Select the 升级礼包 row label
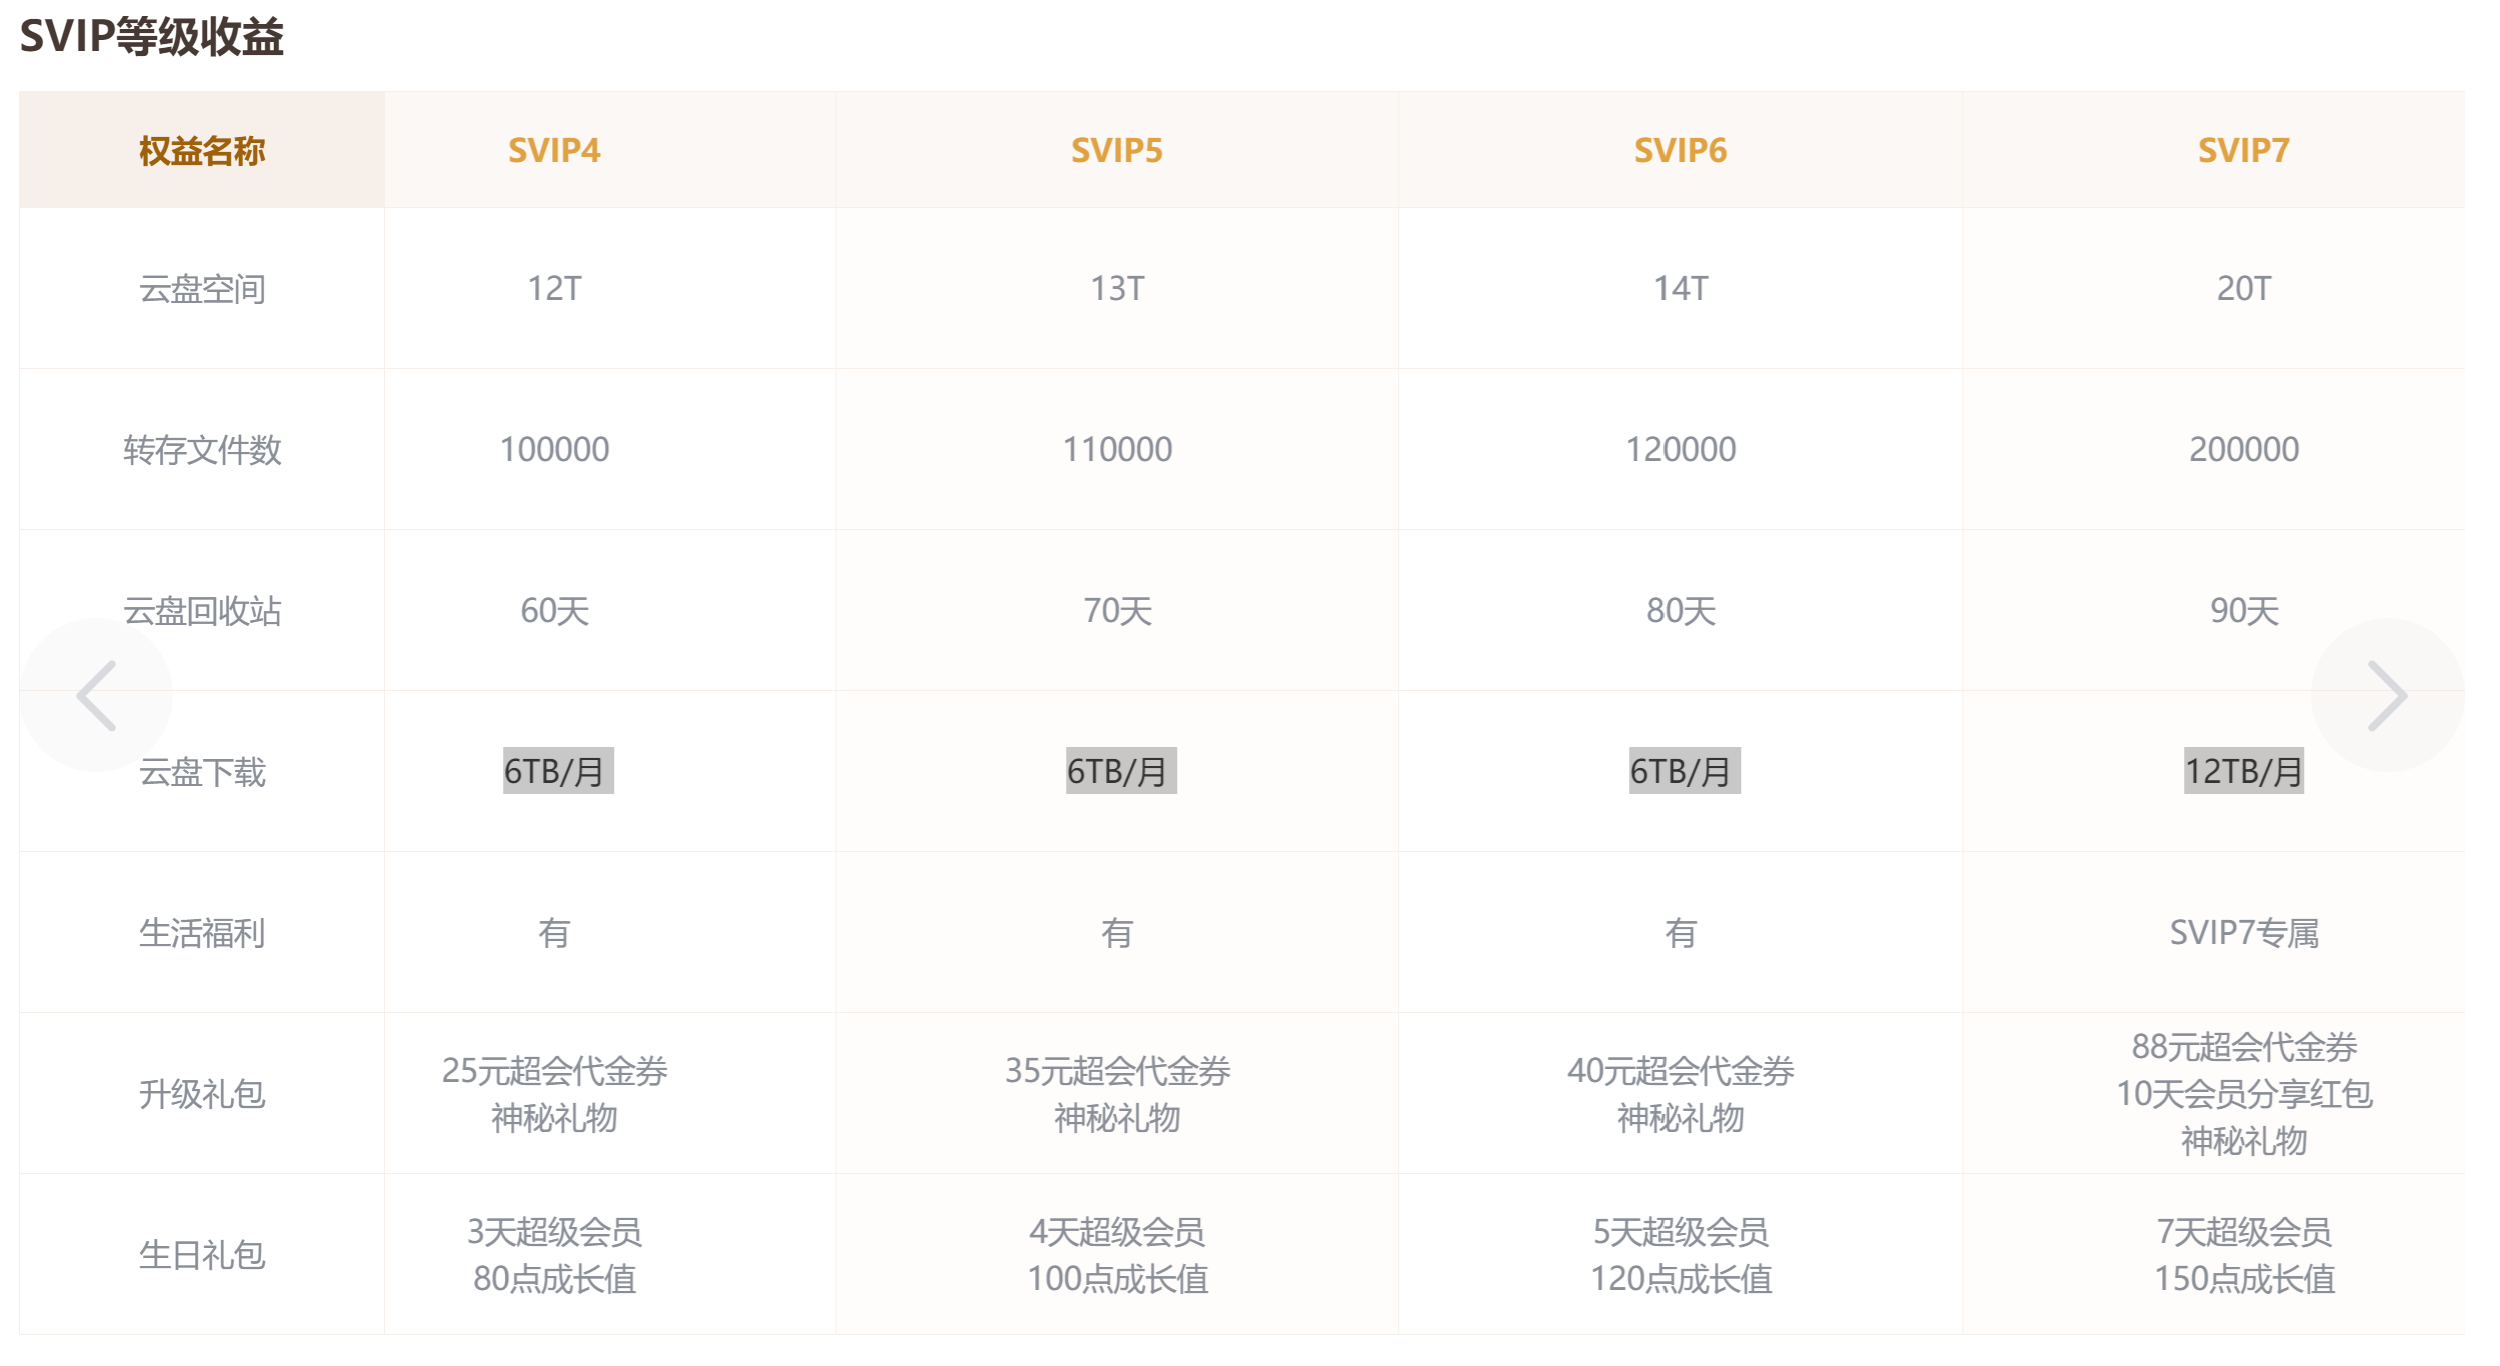Screen dimensions: 2500x1366 click(x=201, y=1093)
